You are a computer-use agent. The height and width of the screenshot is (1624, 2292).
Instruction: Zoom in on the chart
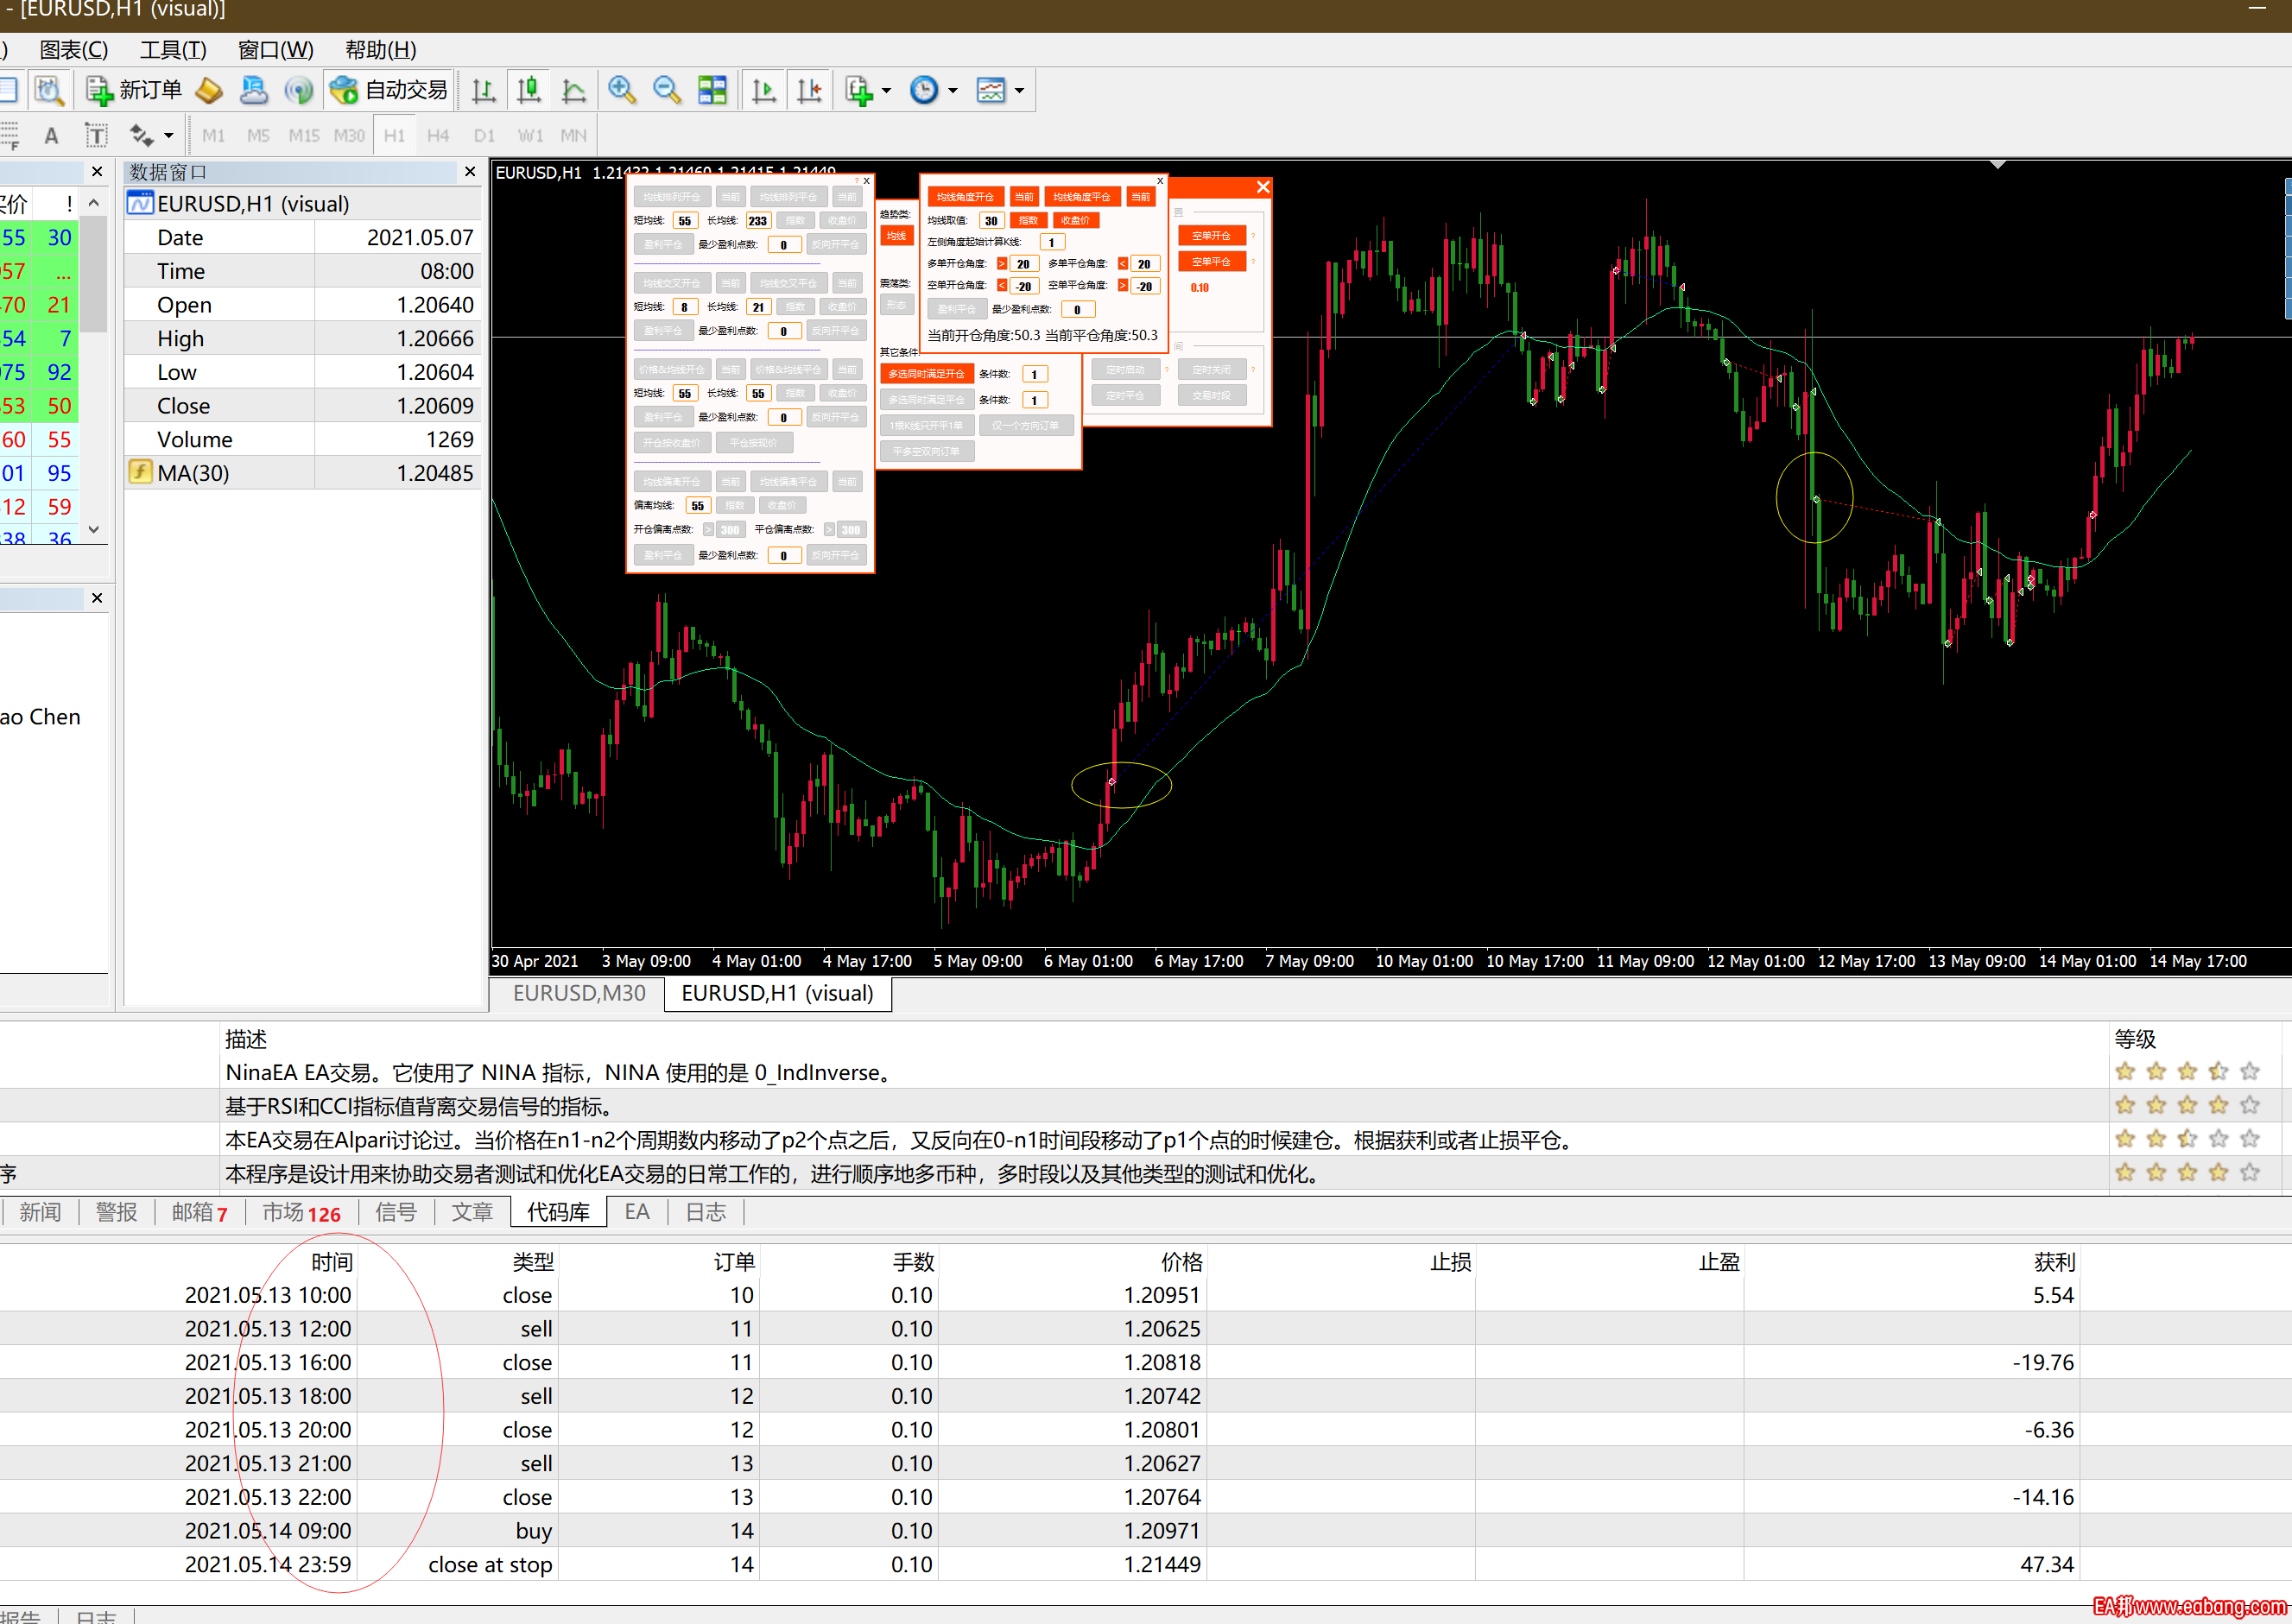pos(622,90)
